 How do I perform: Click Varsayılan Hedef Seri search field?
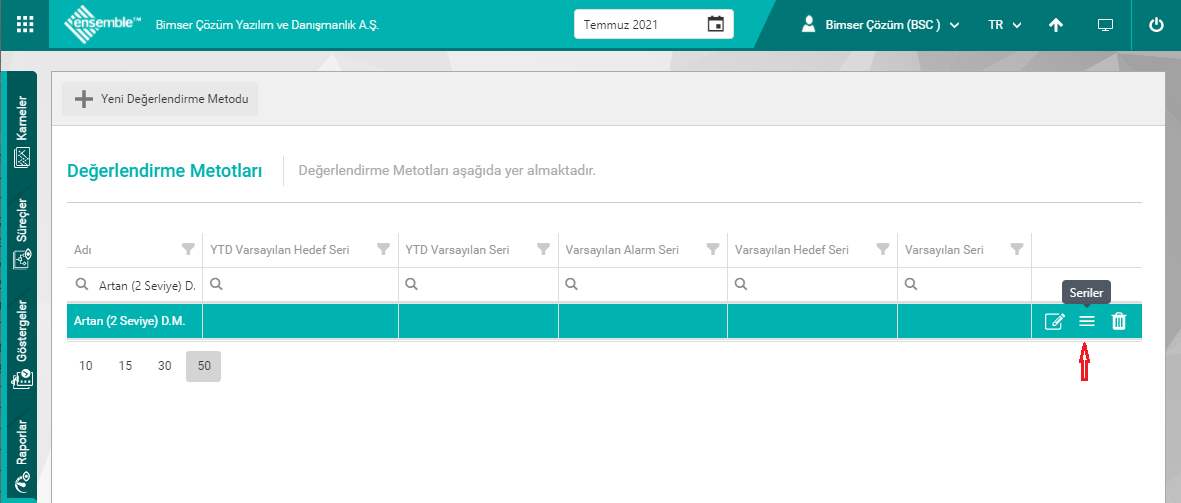[x=812, y=285]
